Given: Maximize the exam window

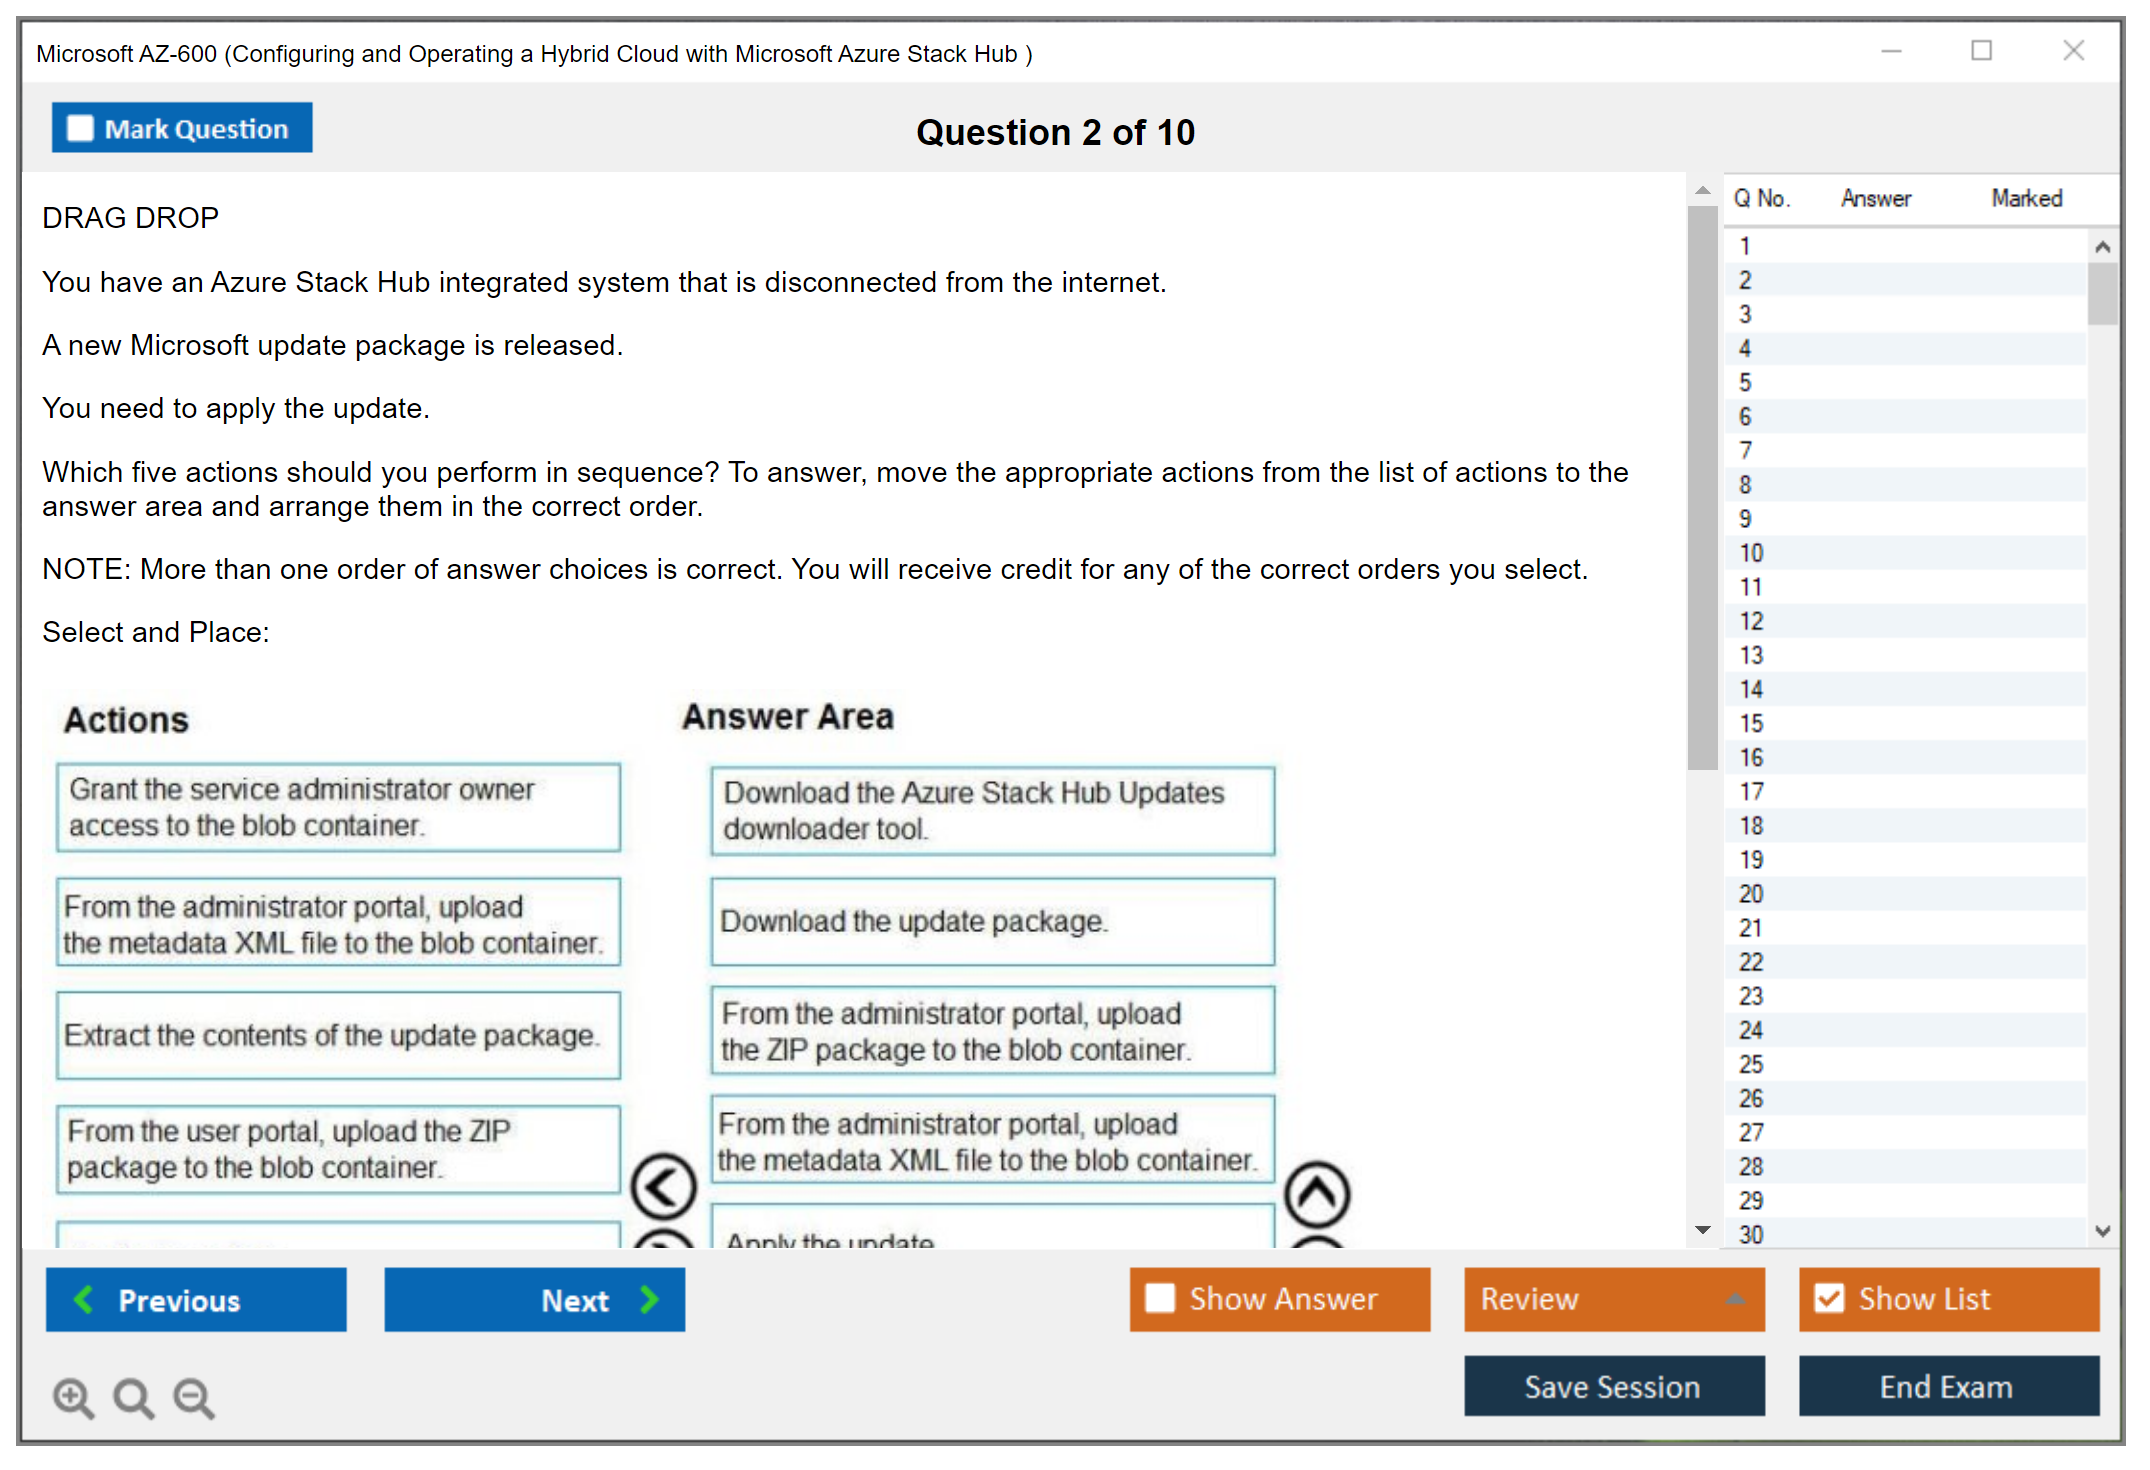Looking at the screenshot, I should 1981,51.
